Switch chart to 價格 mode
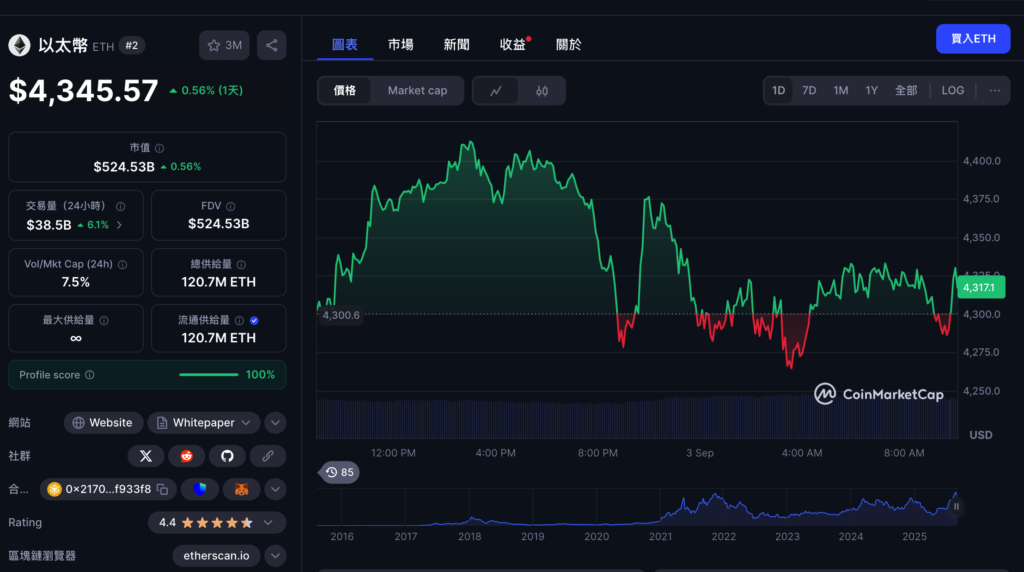Viewport: 1024px width, 572px height. coord(345,91)
